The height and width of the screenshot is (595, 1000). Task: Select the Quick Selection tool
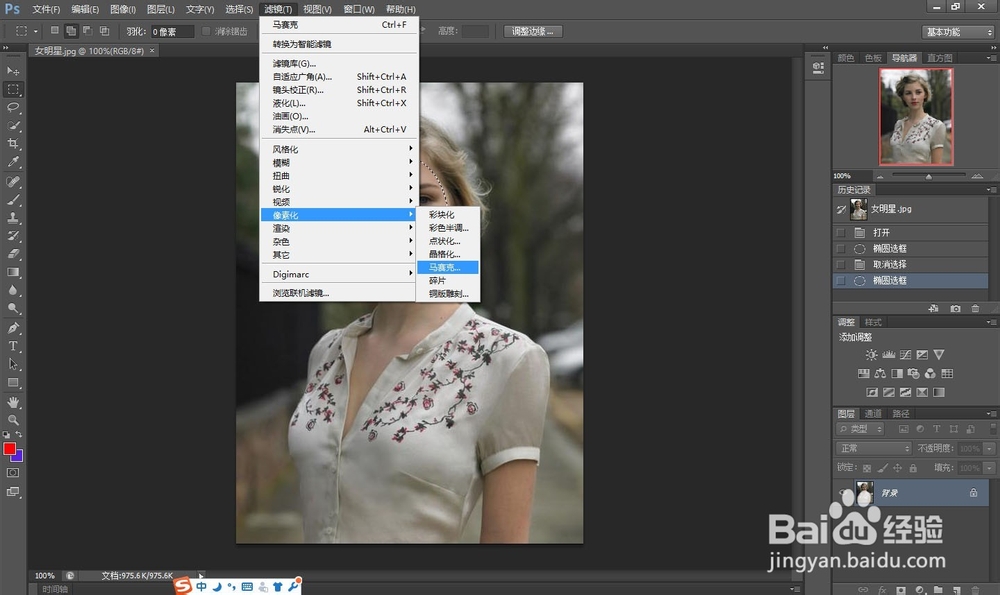coord(13,126)
